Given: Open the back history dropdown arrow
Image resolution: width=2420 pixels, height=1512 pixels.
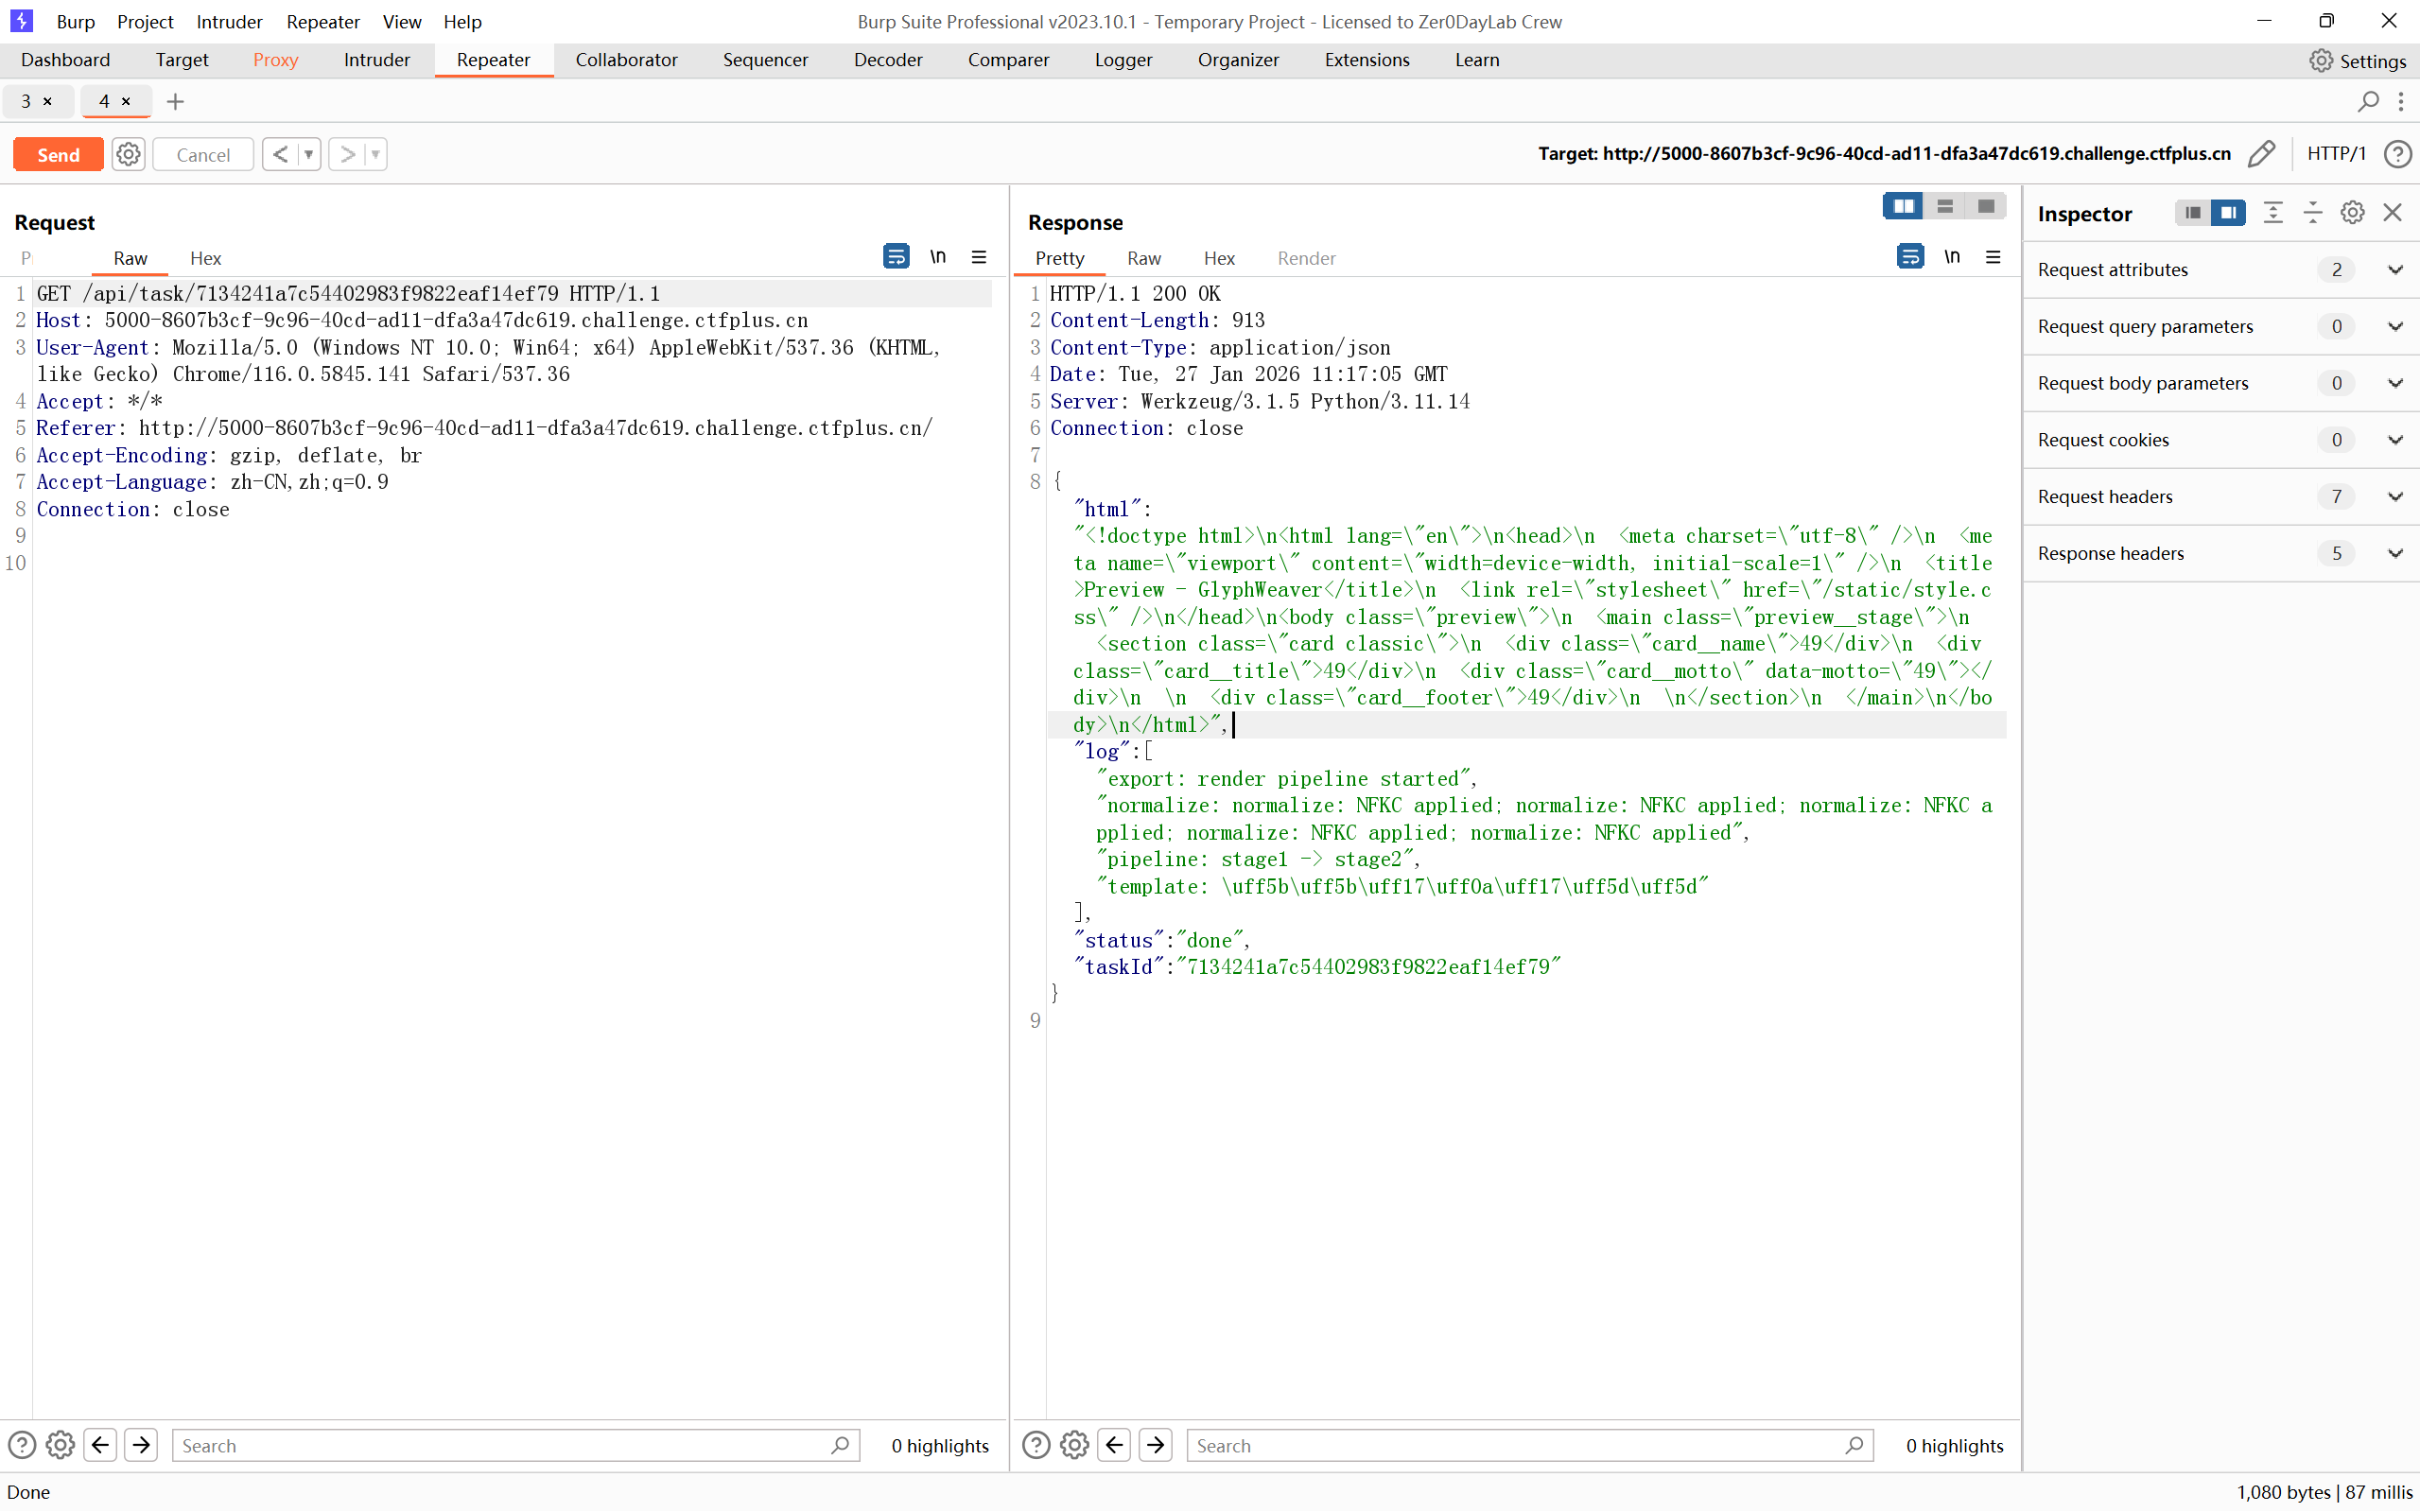Looking at the screenshot, I should pyautogui.click(x=309, y=154).
